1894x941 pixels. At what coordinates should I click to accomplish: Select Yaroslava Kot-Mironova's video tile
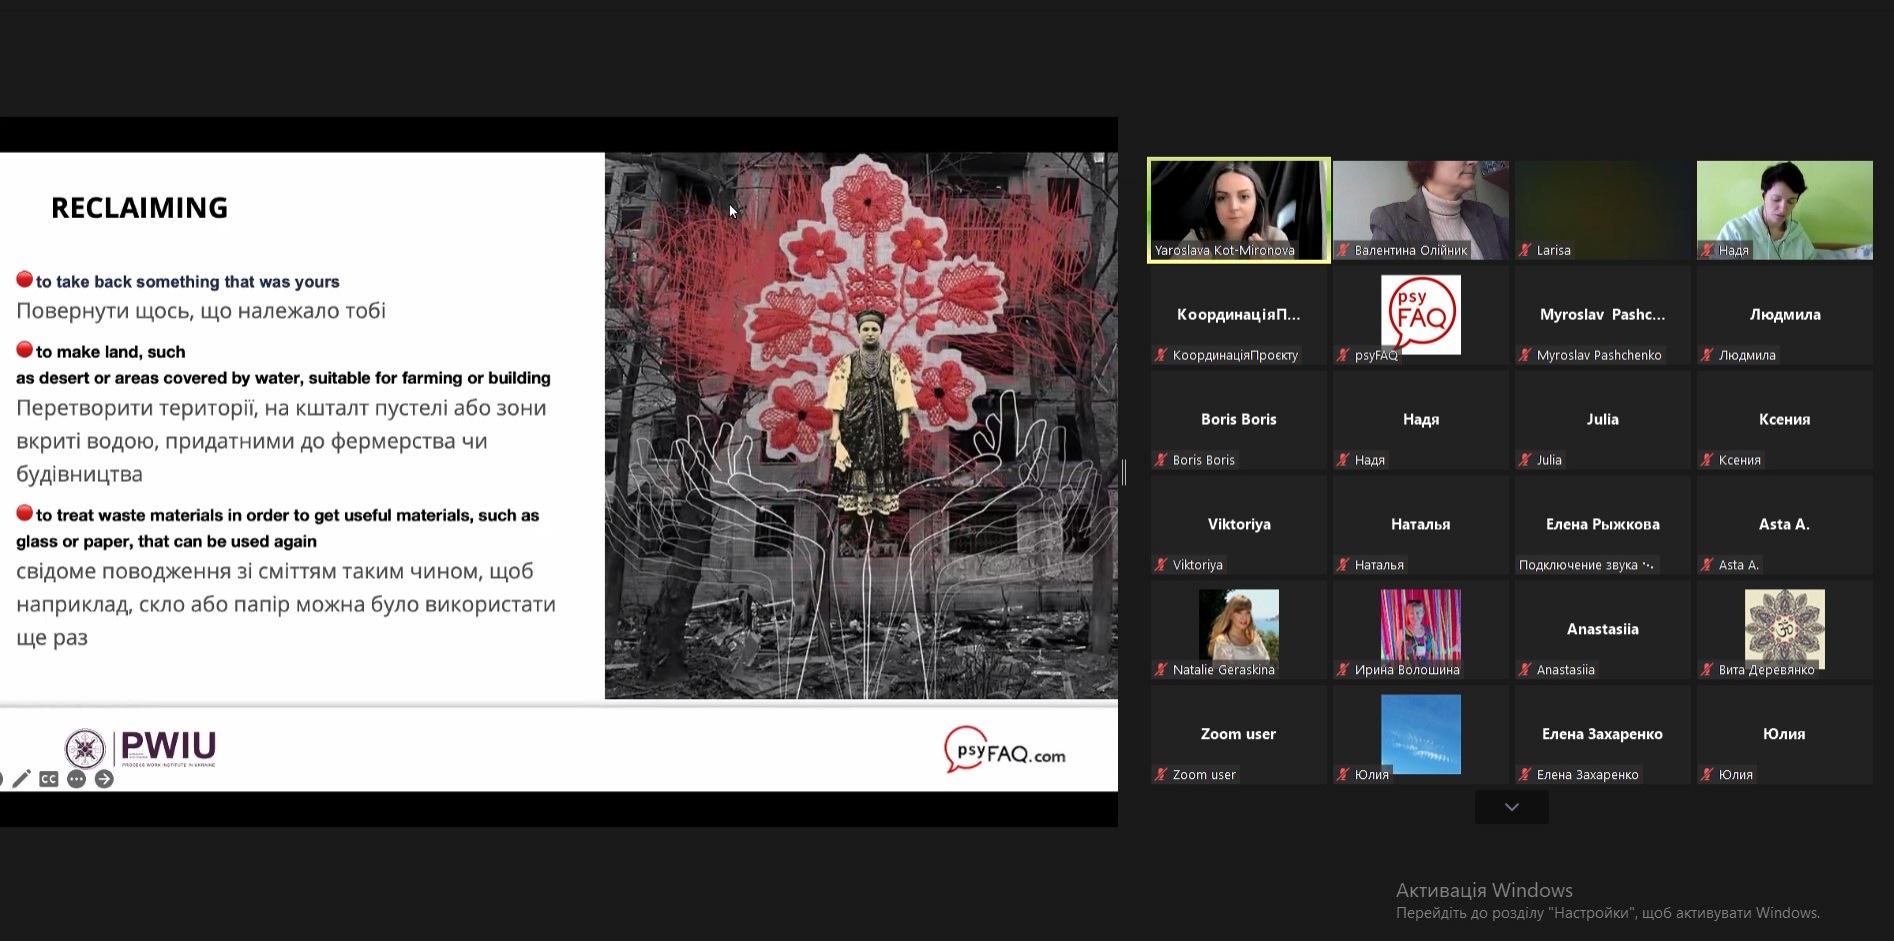pos(1238,209)
